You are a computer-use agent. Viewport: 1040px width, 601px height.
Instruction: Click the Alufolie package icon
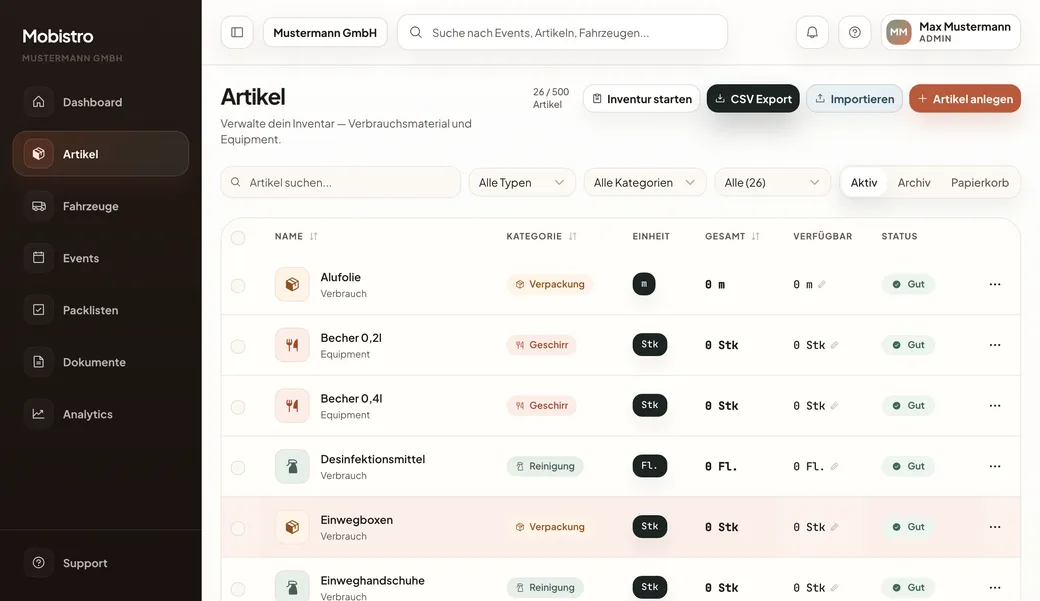point(292,285)
